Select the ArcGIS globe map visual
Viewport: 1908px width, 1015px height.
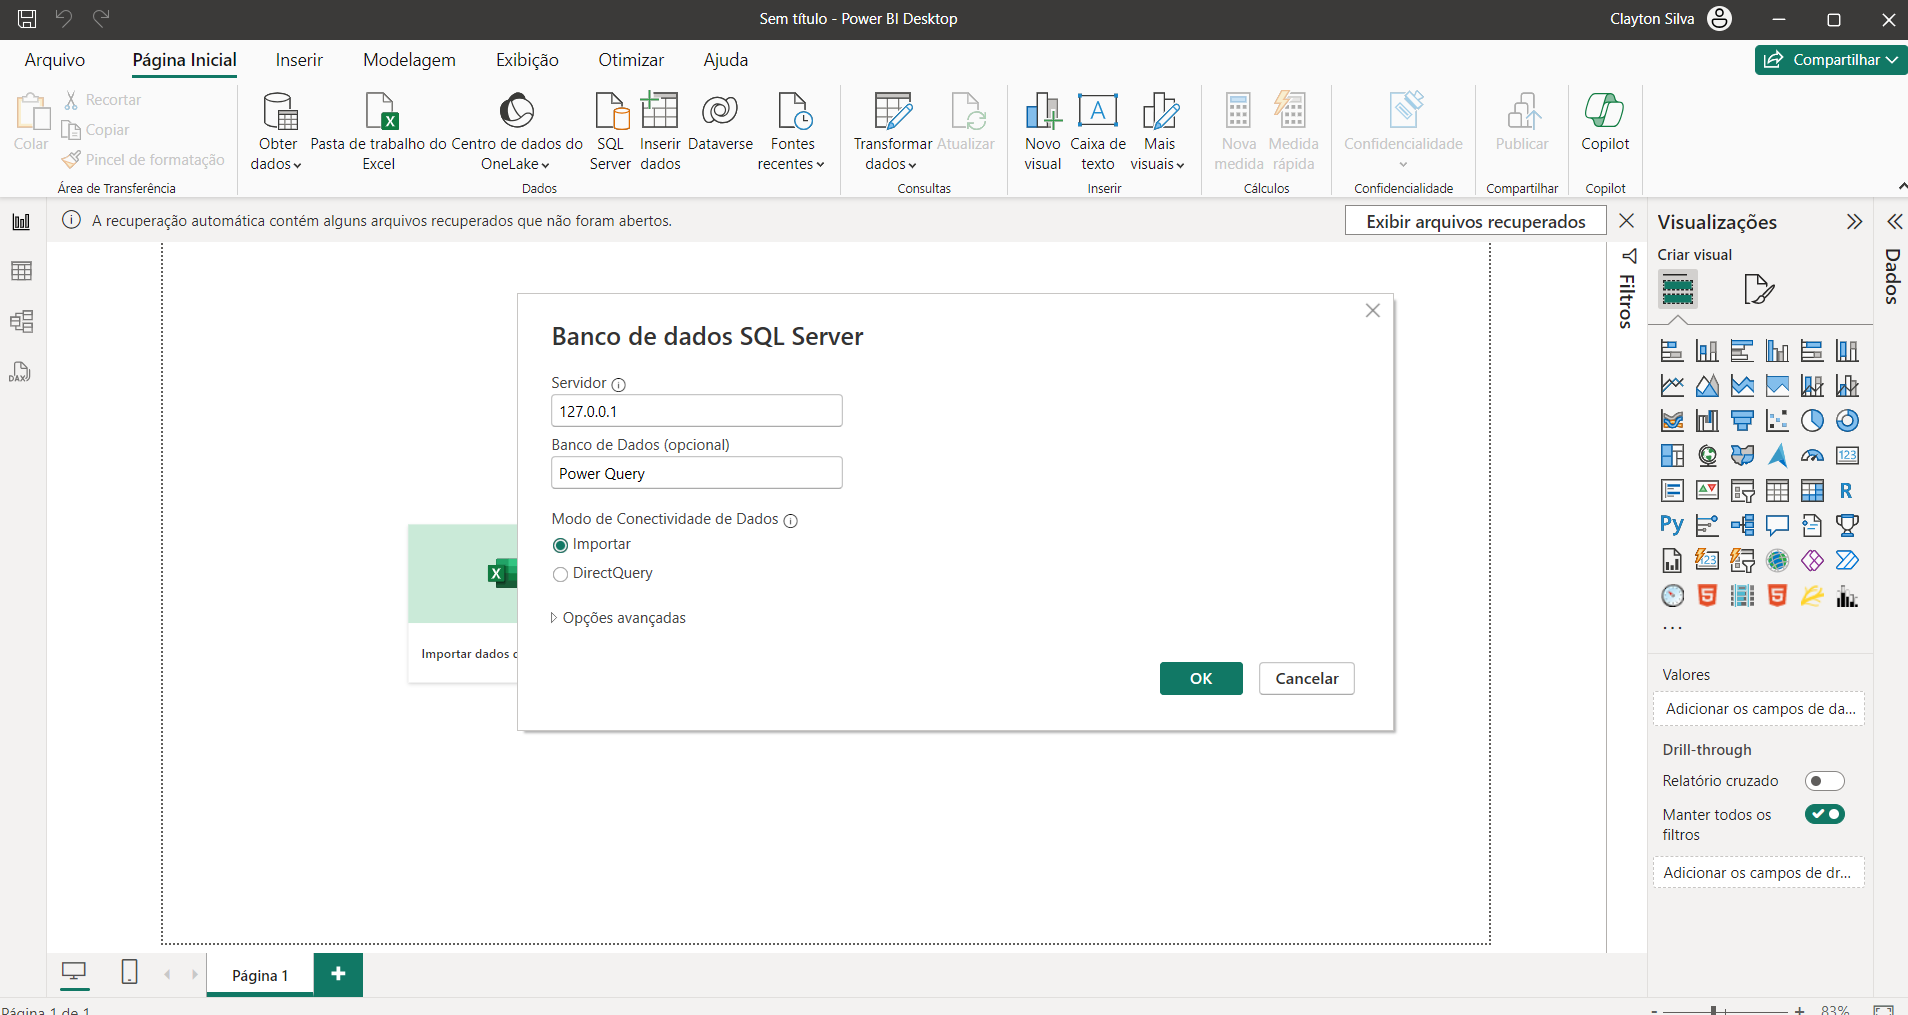[1777, 561]
